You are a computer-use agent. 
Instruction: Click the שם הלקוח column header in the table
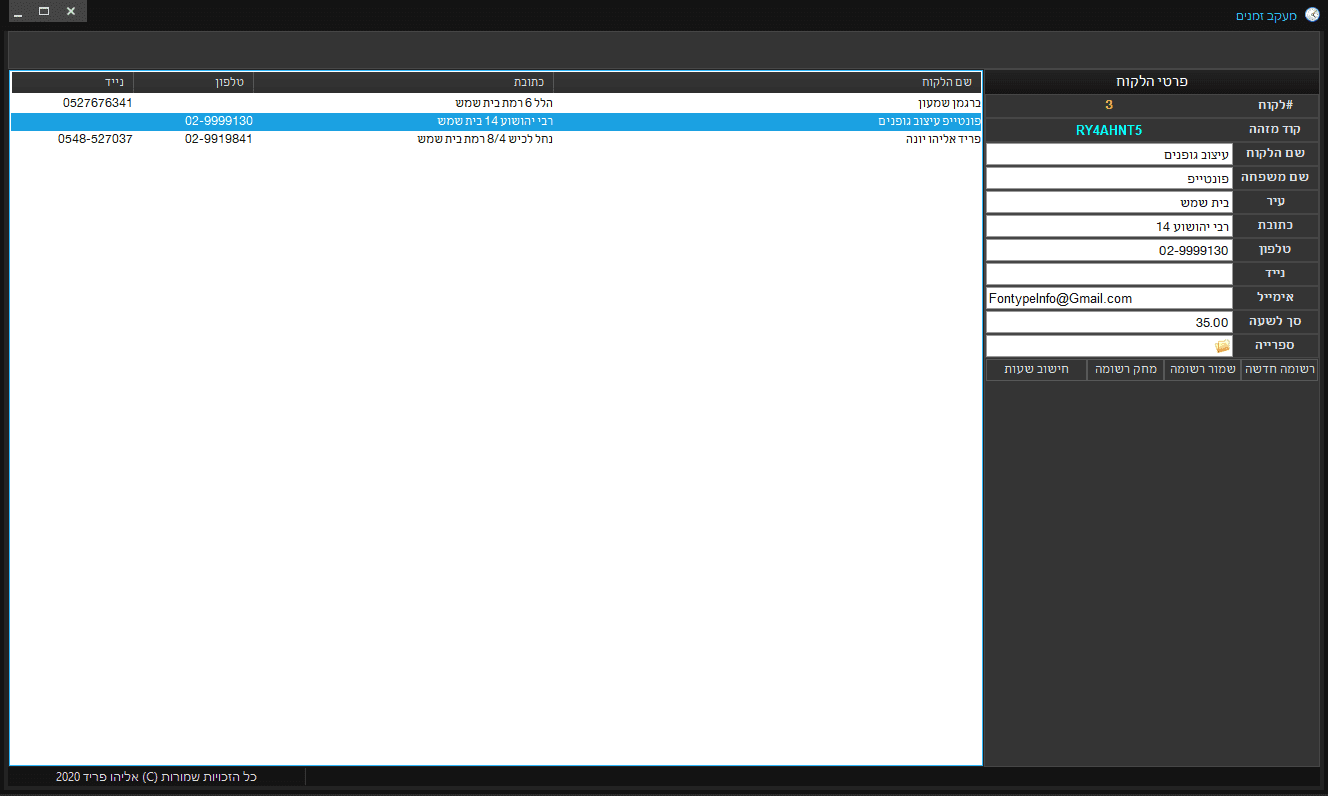pos(767,82)
